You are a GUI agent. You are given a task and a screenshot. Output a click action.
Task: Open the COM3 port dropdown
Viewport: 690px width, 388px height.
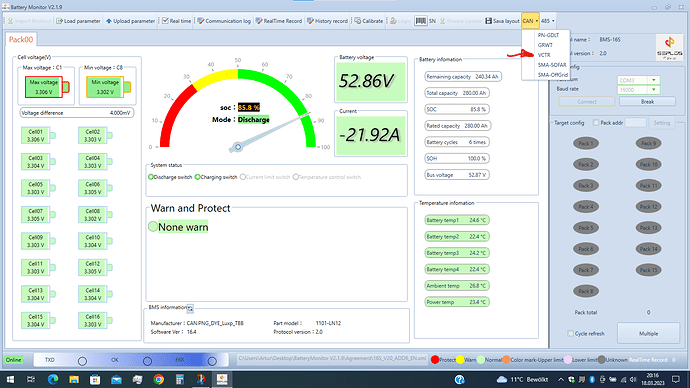pyautogui.click(x=654, y=80)
